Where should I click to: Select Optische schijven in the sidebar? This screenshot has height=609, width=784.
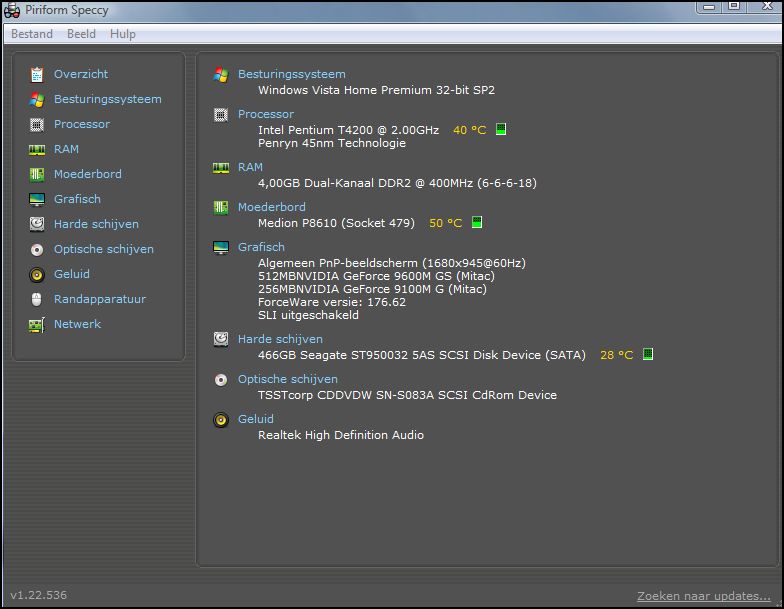(103, 249)
